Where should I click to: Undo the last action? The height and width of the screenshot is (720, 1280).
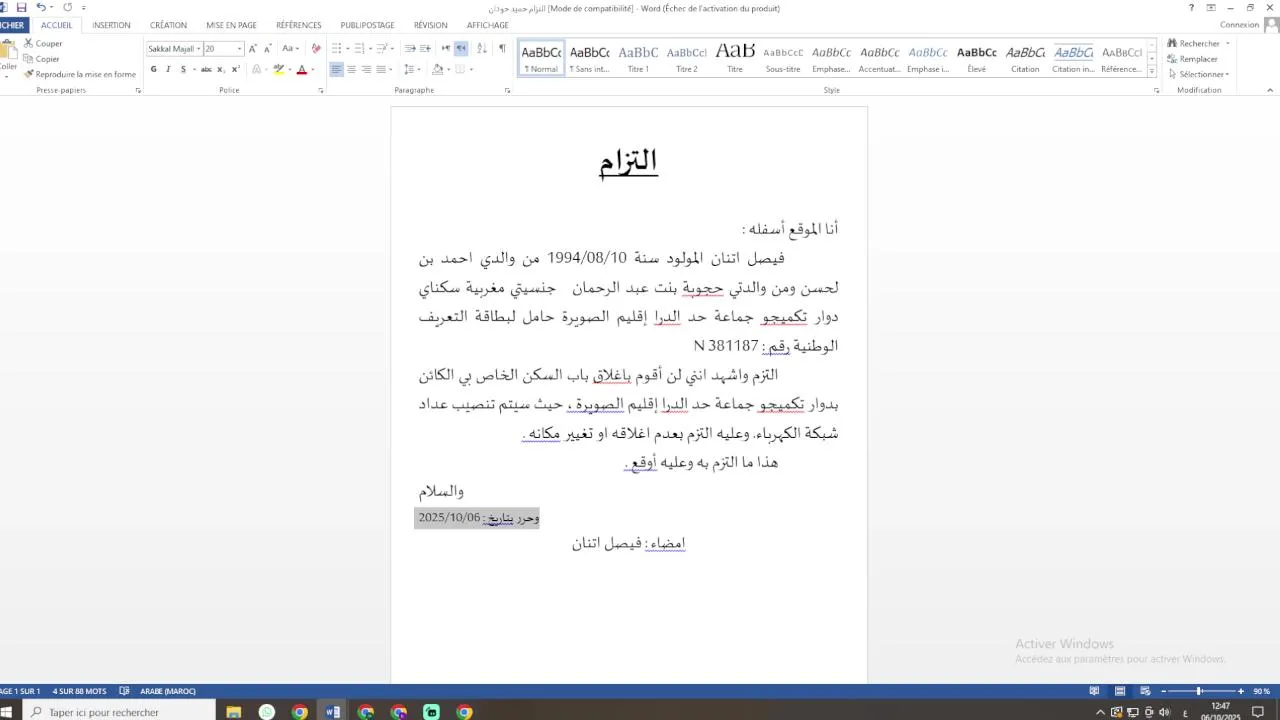41,7
